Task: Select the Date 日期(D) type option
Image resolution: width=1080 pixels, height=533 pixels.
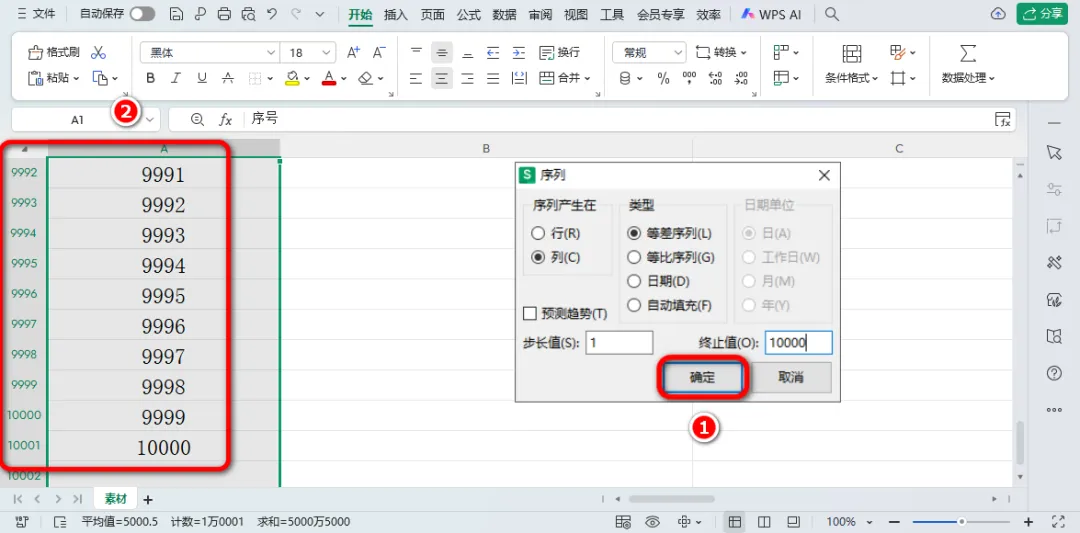Action: (x=634, y=281)
